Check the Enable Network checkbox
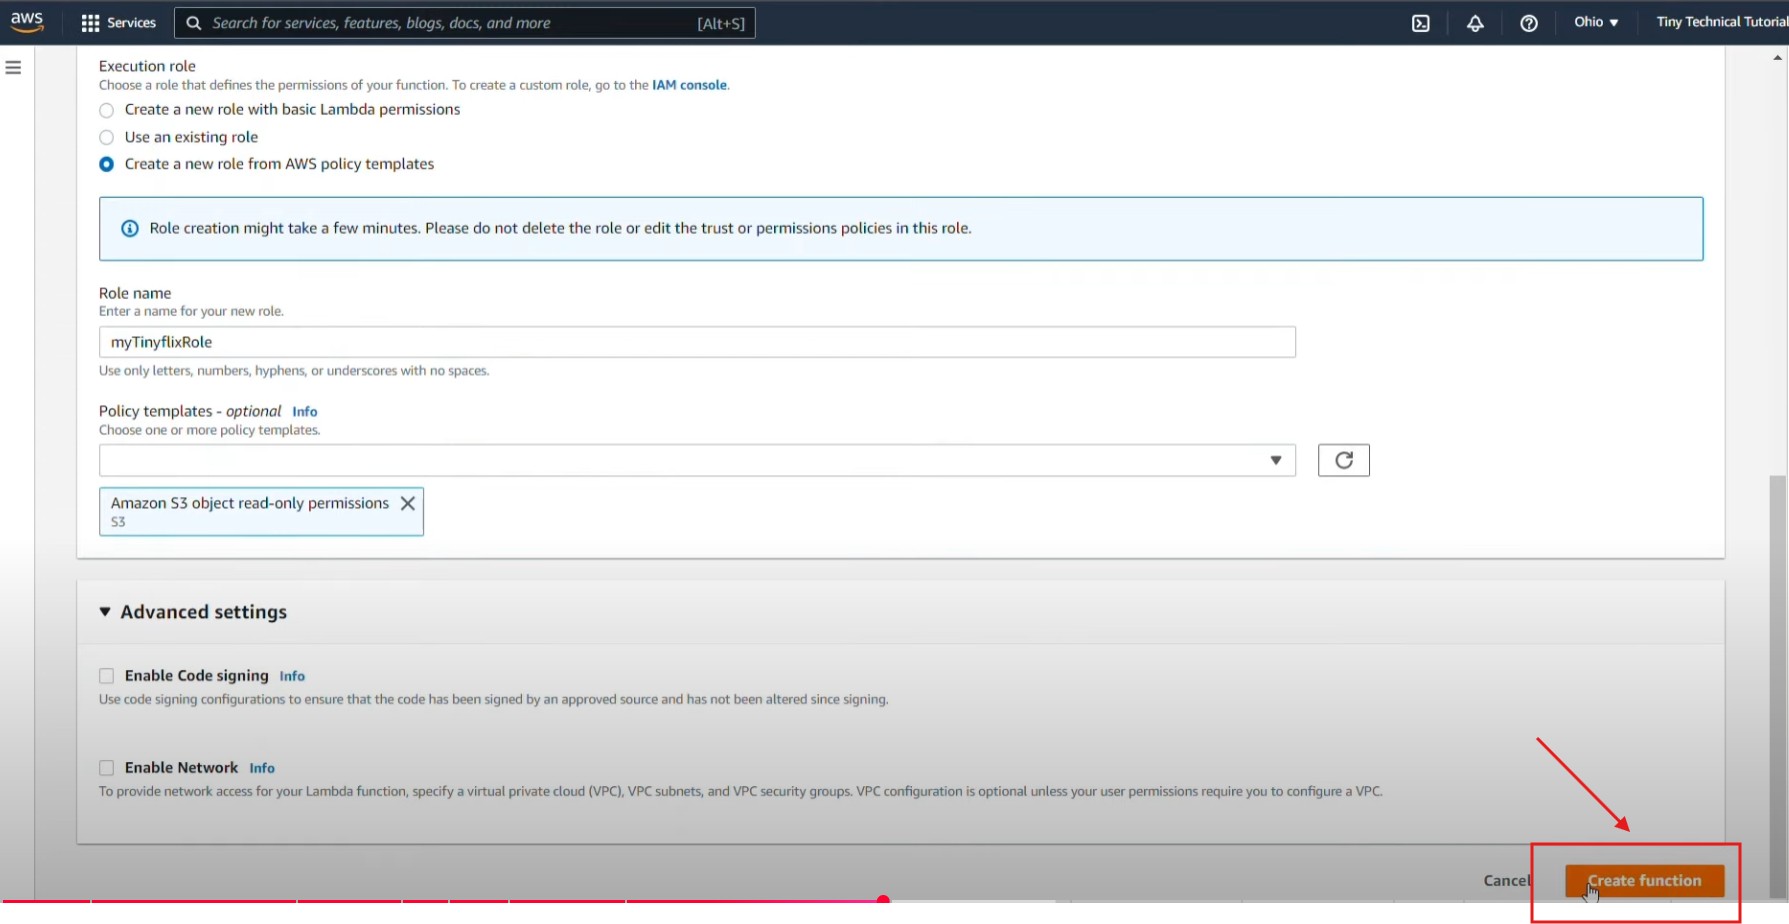 tap(107, 768)
